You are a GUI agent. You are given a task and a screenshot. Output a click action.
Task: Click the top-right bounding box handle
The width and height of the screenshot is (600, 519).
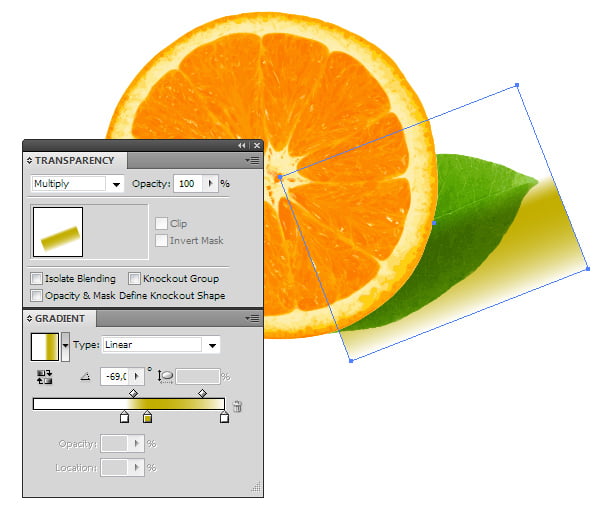517,85
